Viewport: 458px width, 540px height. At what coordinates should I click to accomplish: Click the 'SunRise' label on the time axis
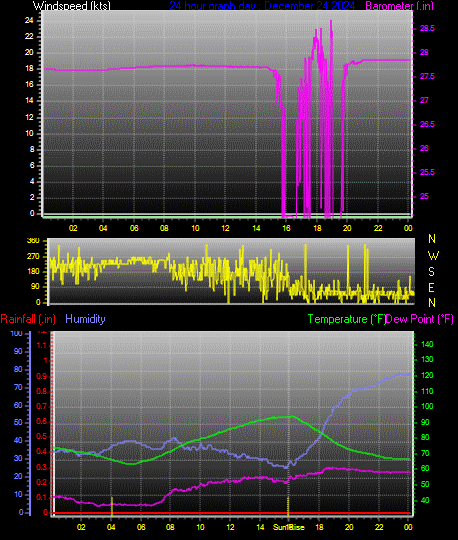pos(289,527)
